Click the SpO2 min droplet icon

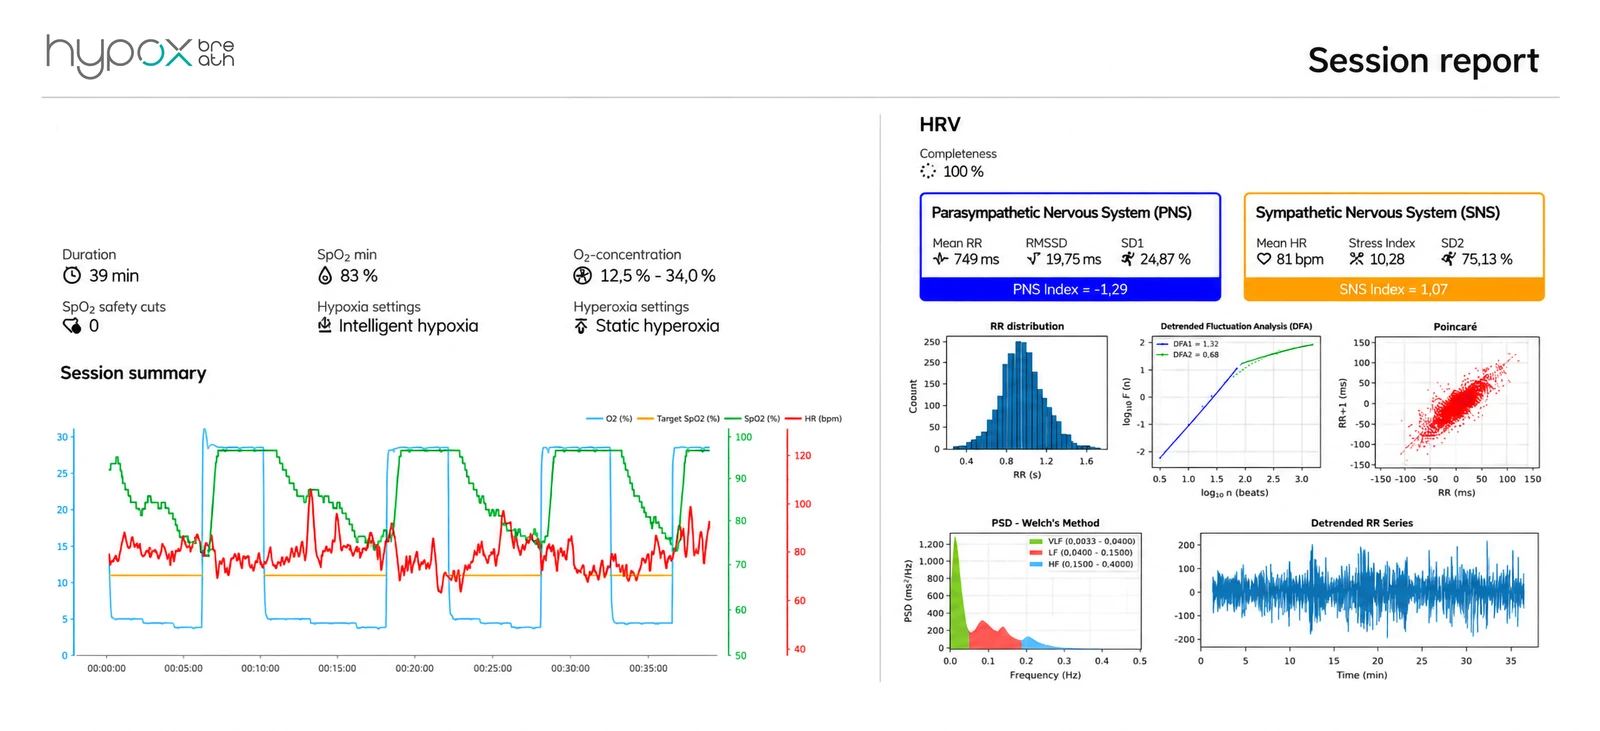(325, 276)
